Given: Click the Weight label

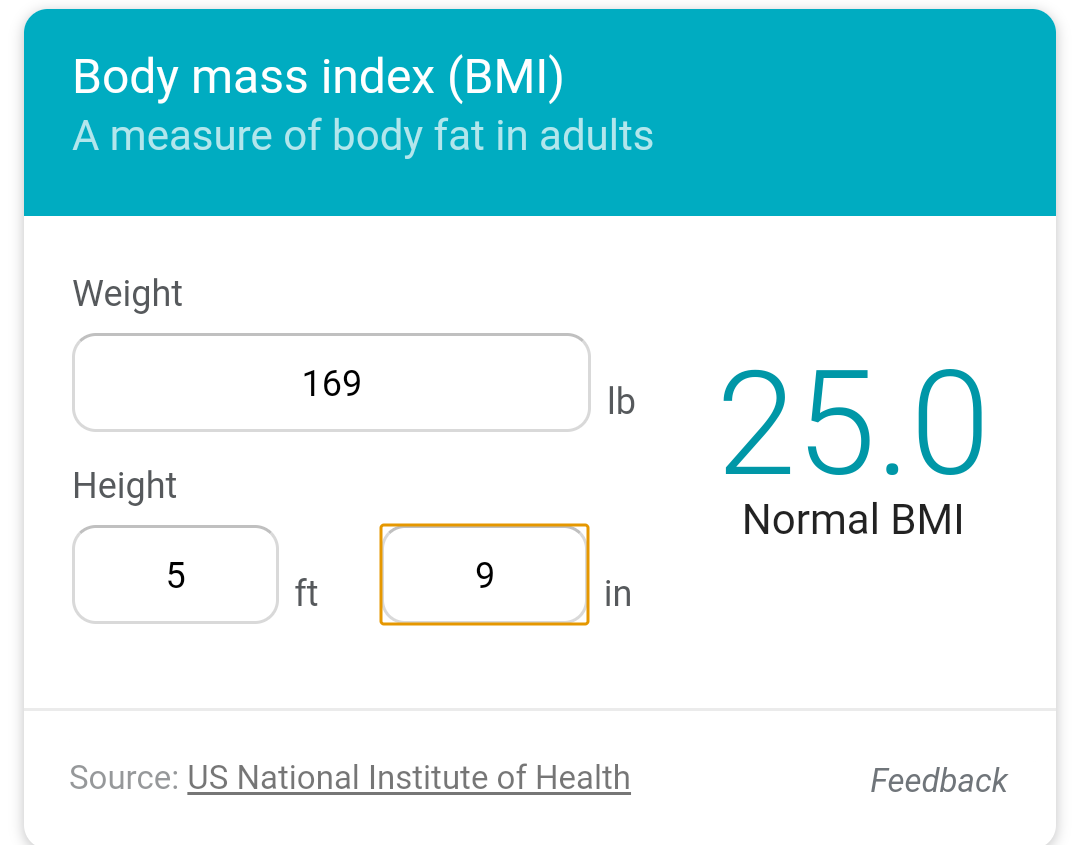Looking at the screenshot, I should (127, 294).
